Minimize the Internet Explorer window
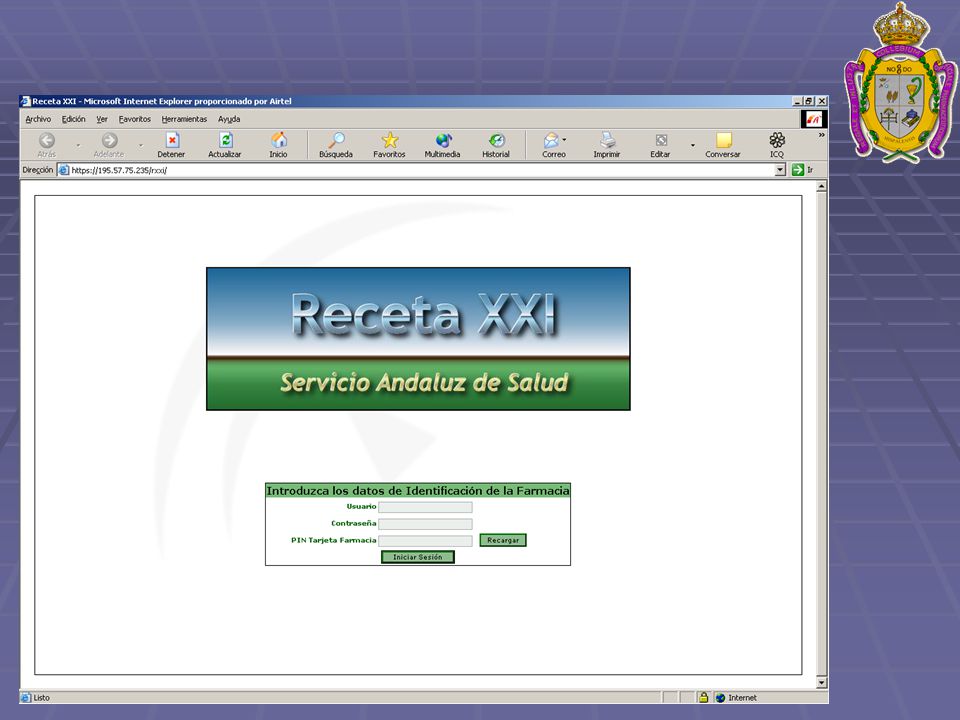The width and height of the screenshot is (960, 720). pyautogui.click(x=797, y=101)
